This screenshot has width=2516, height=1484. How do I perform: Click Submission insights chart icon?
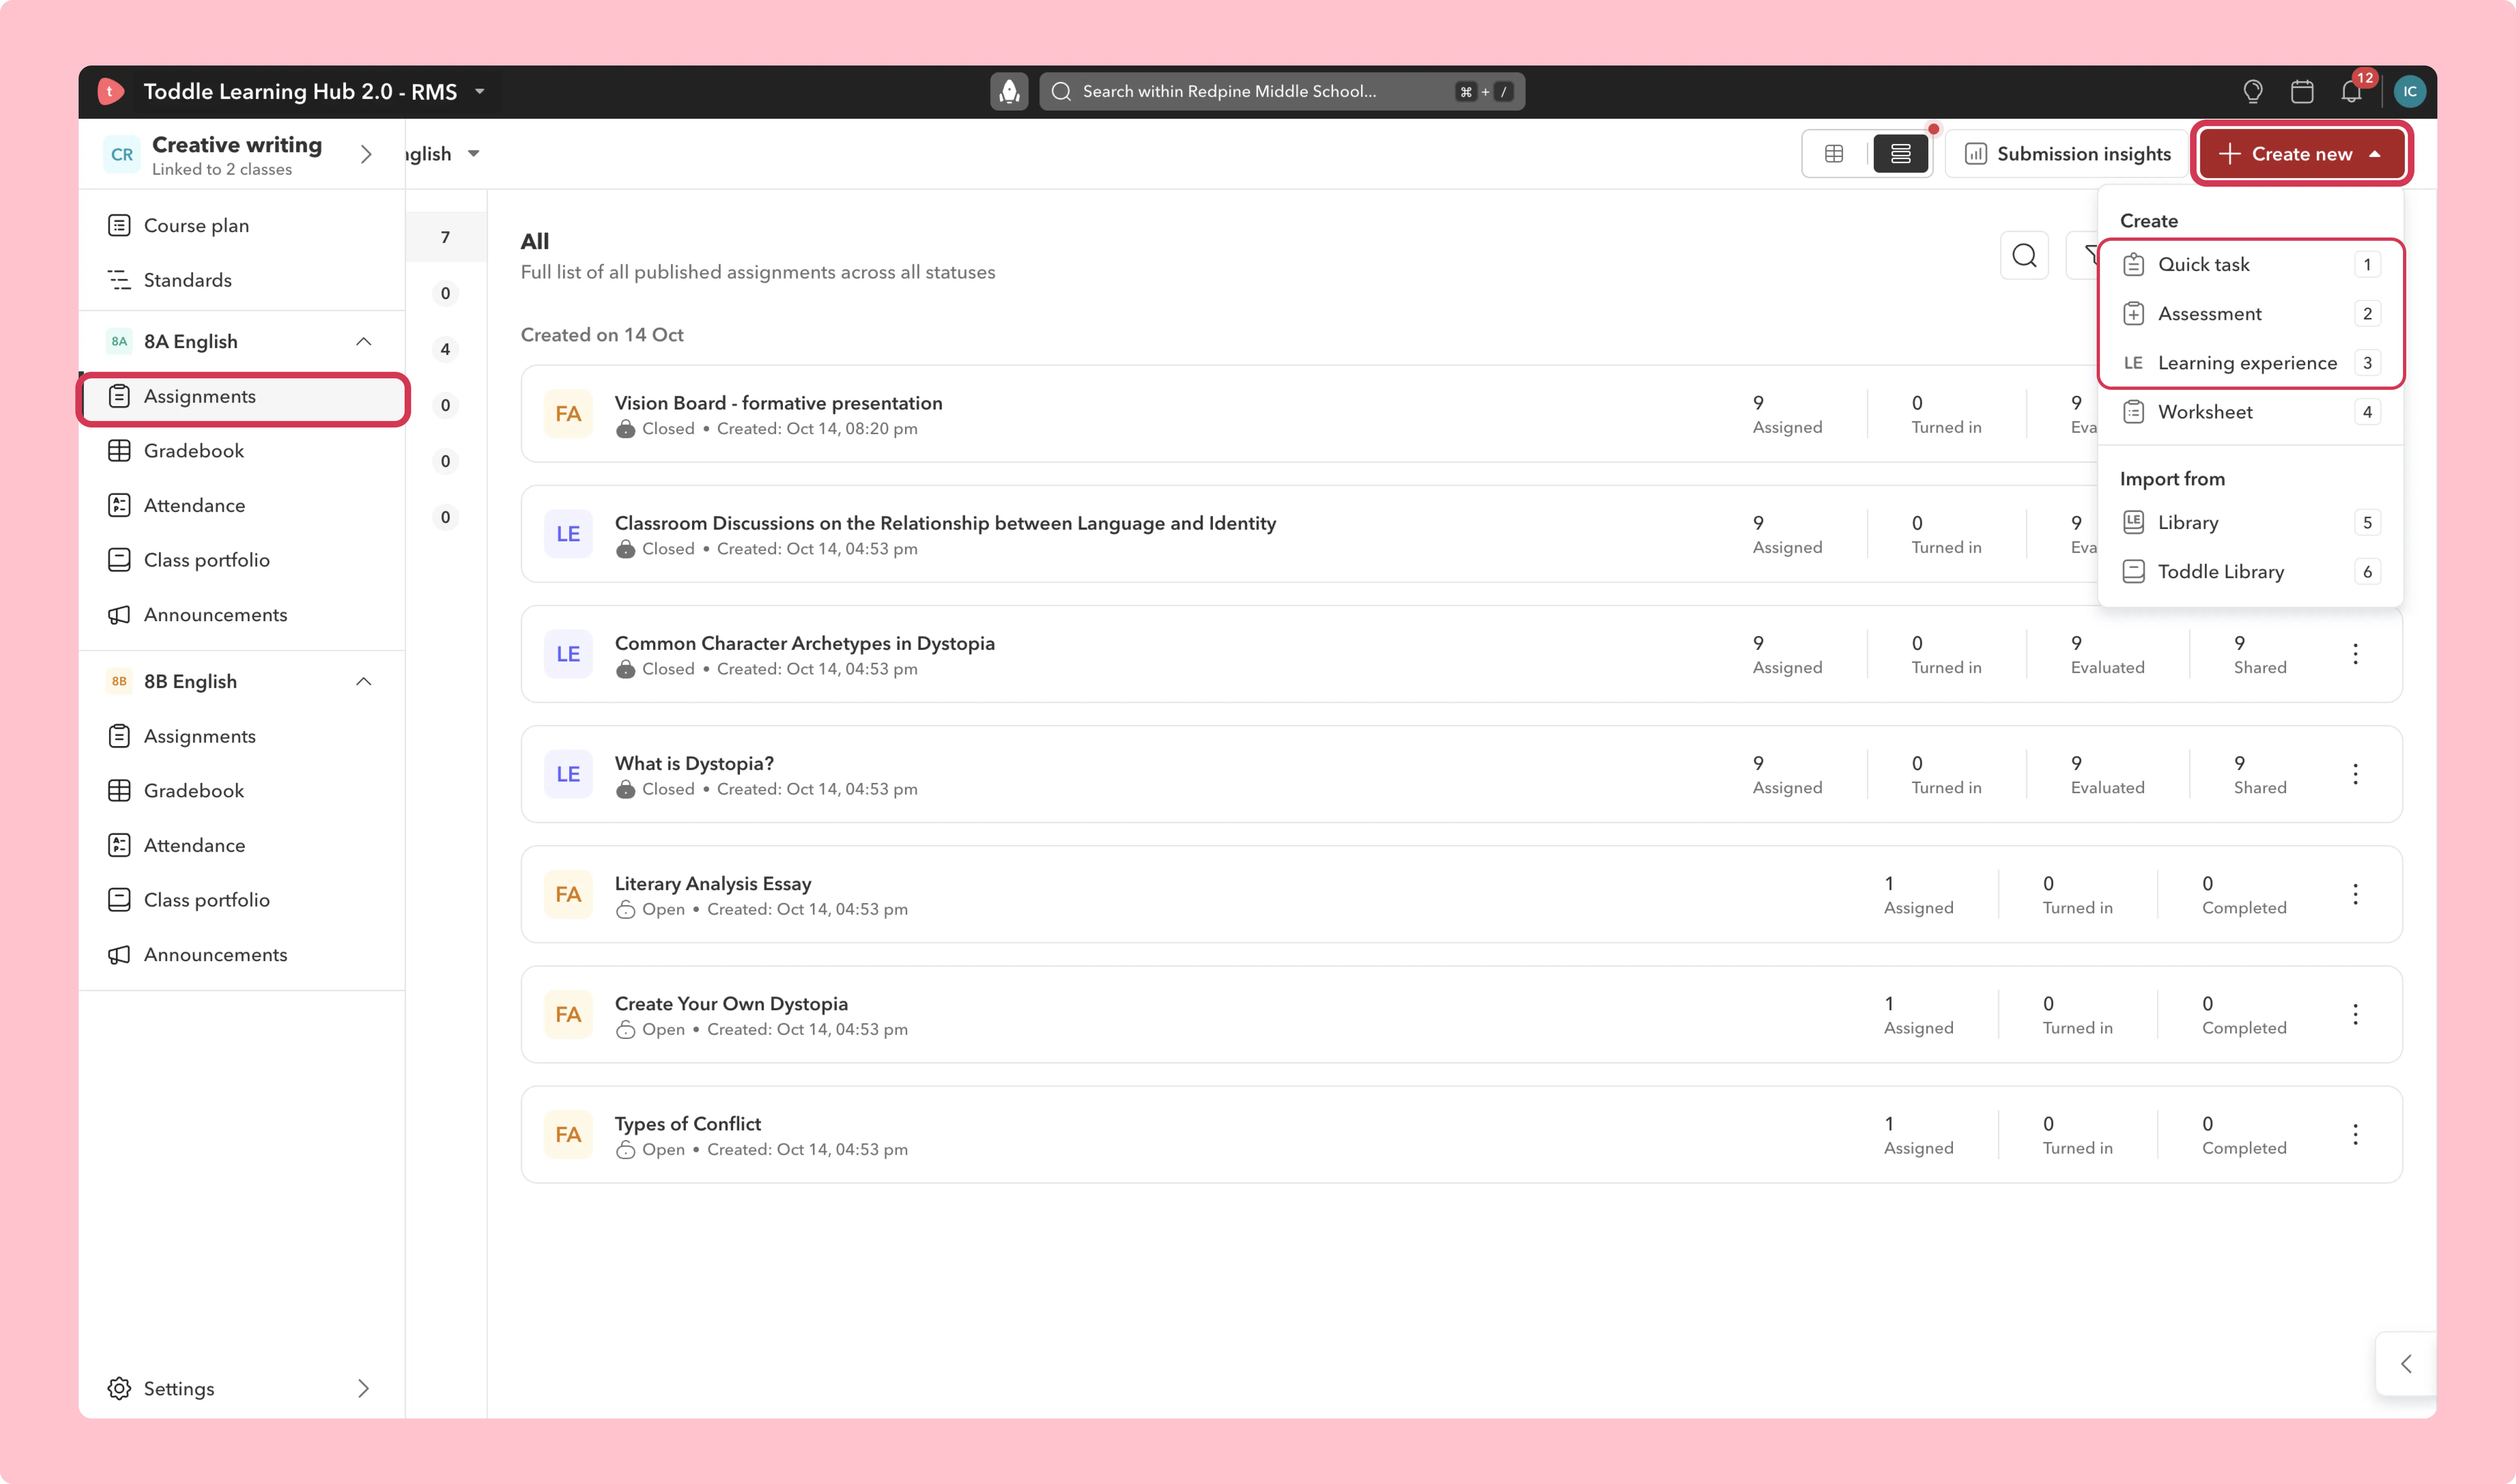[x=1975, y=154]
